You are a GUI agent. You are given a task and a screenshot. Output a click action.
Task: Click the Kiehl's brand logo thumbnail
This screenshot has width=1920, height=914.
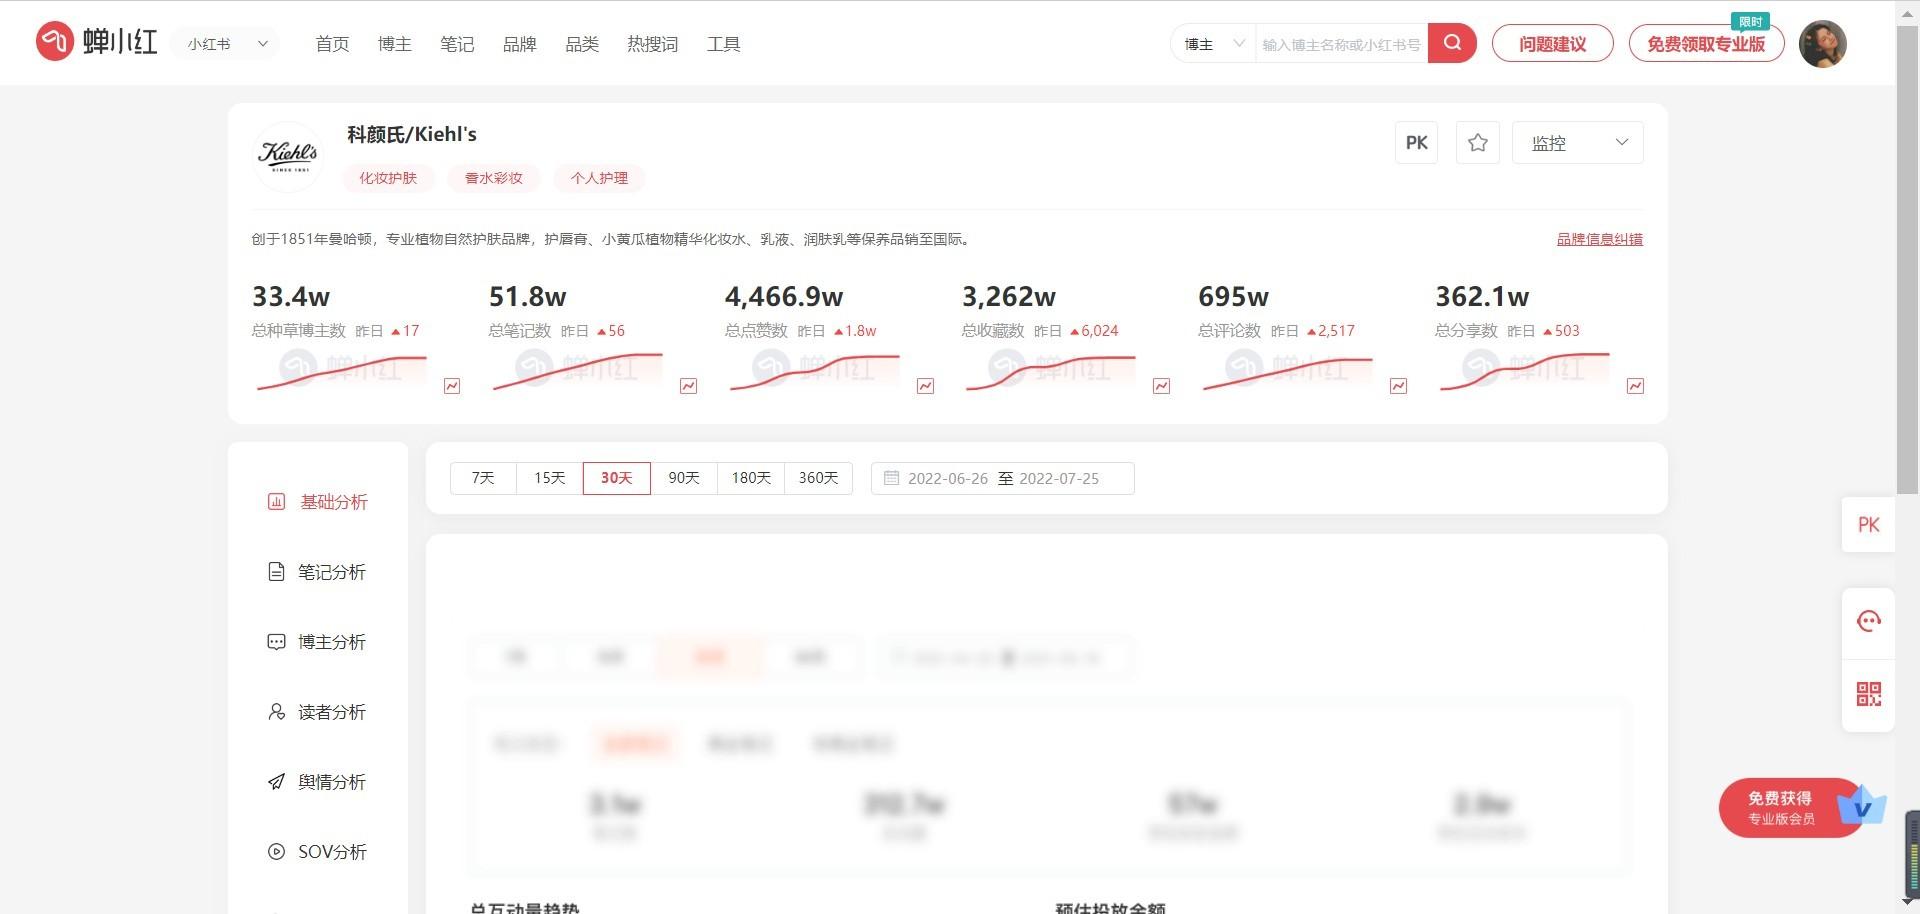point(289,156)
